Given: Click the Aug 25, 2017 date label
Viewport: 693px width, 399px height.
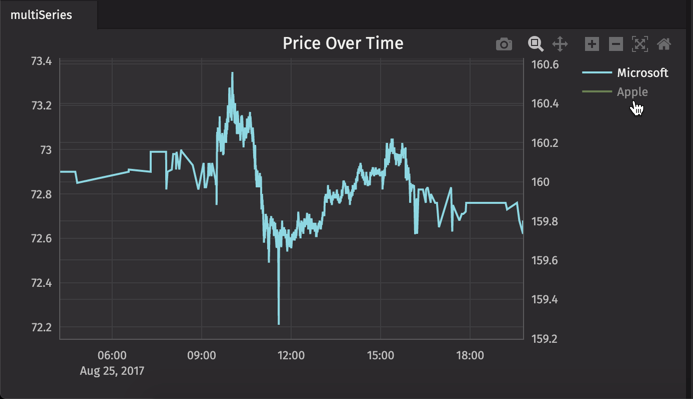Looking at the screenshot, I should click(112, 371).
